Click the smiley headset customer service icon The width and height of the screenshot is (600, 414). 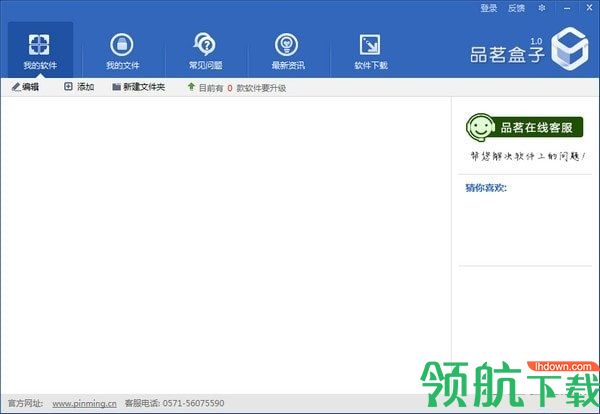pos(479,127)
